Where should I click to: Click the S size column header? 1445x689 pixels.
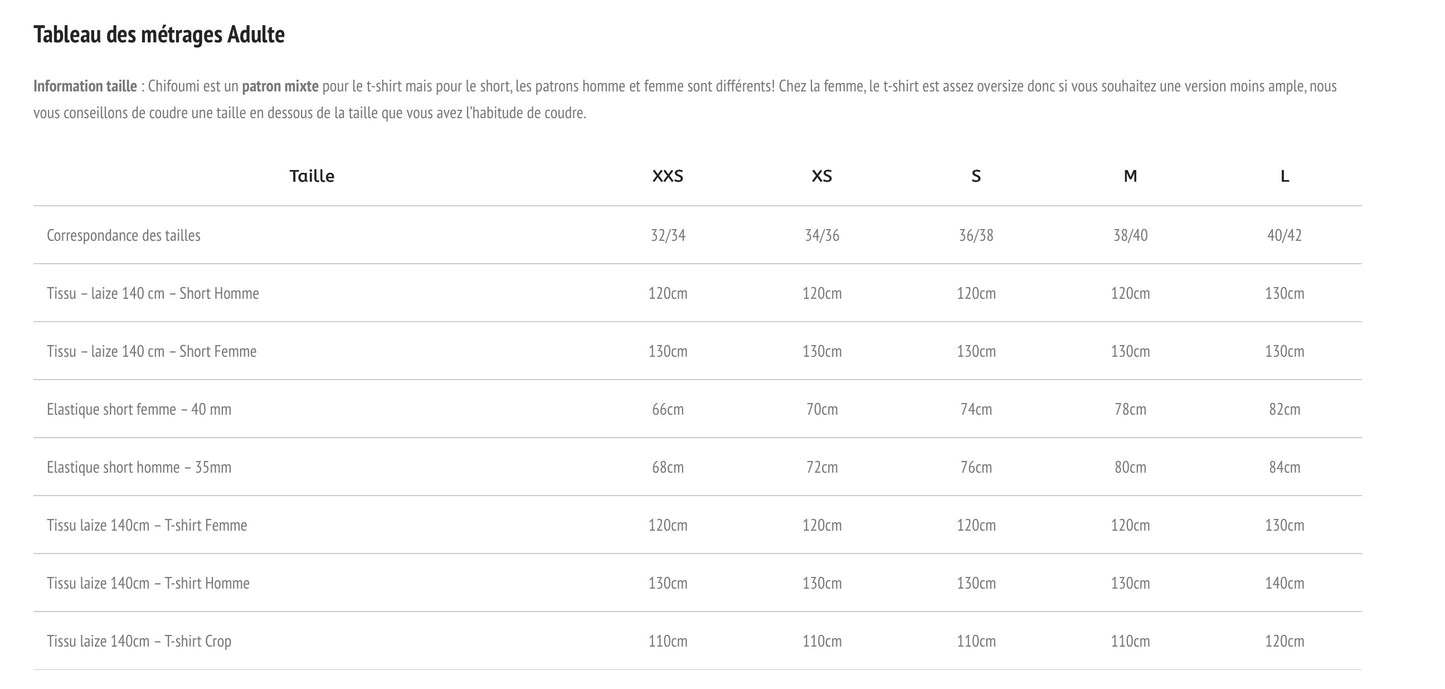pos(976,176)
